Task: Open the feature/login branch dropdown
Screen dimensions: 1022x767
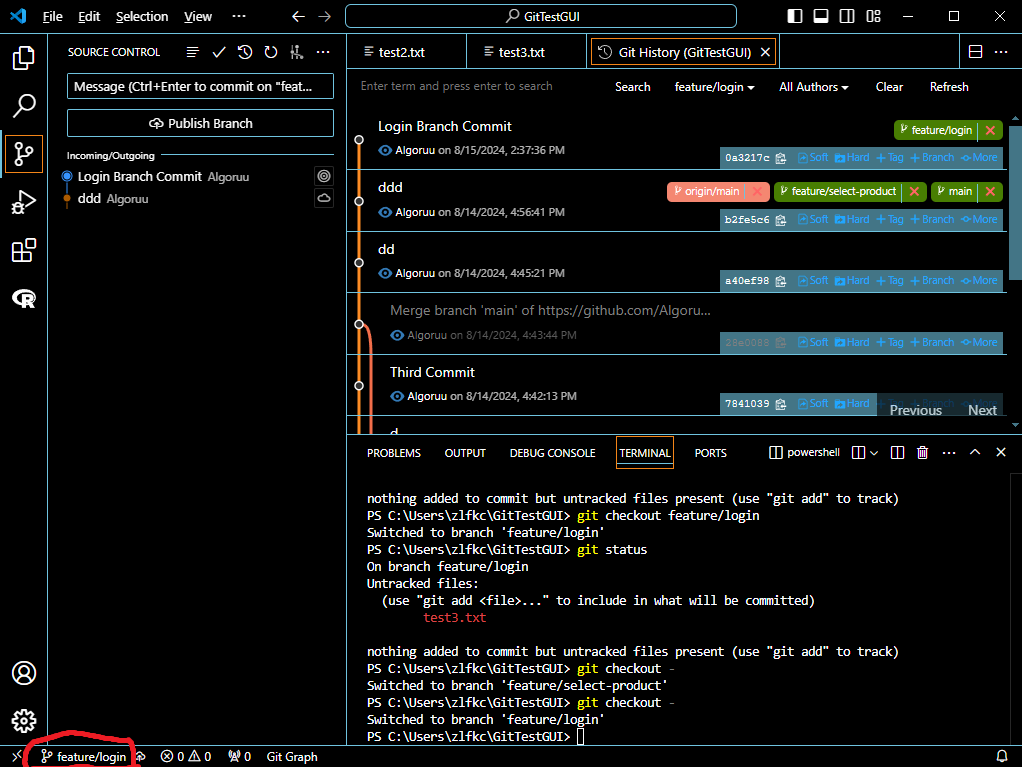Action: coord(714,87)
